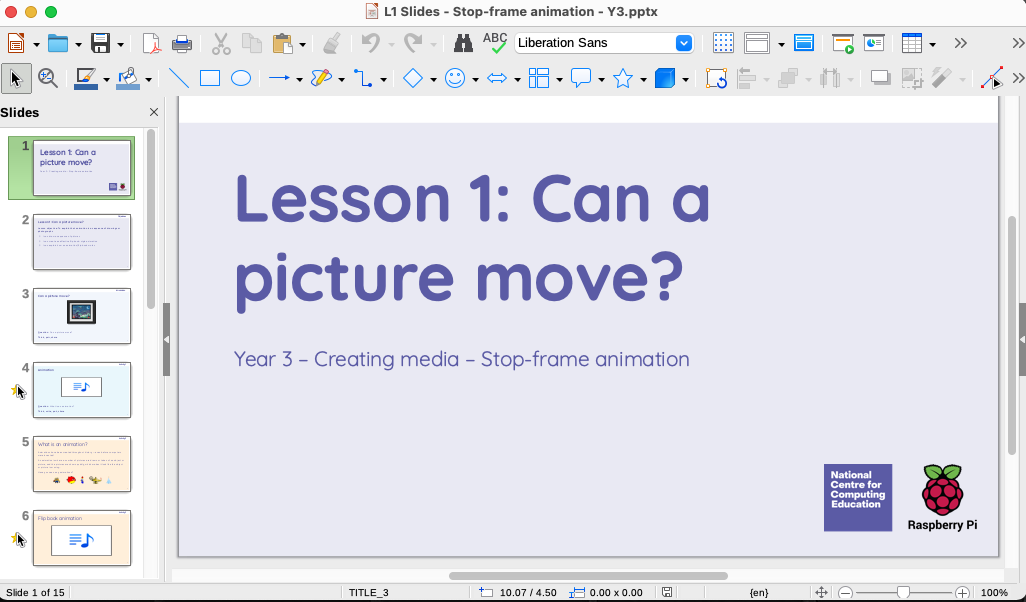The height and width of the screenshot is (602, 1026).
Task: Start the slideshow from first slide
Action: click(x=843, y=43)
